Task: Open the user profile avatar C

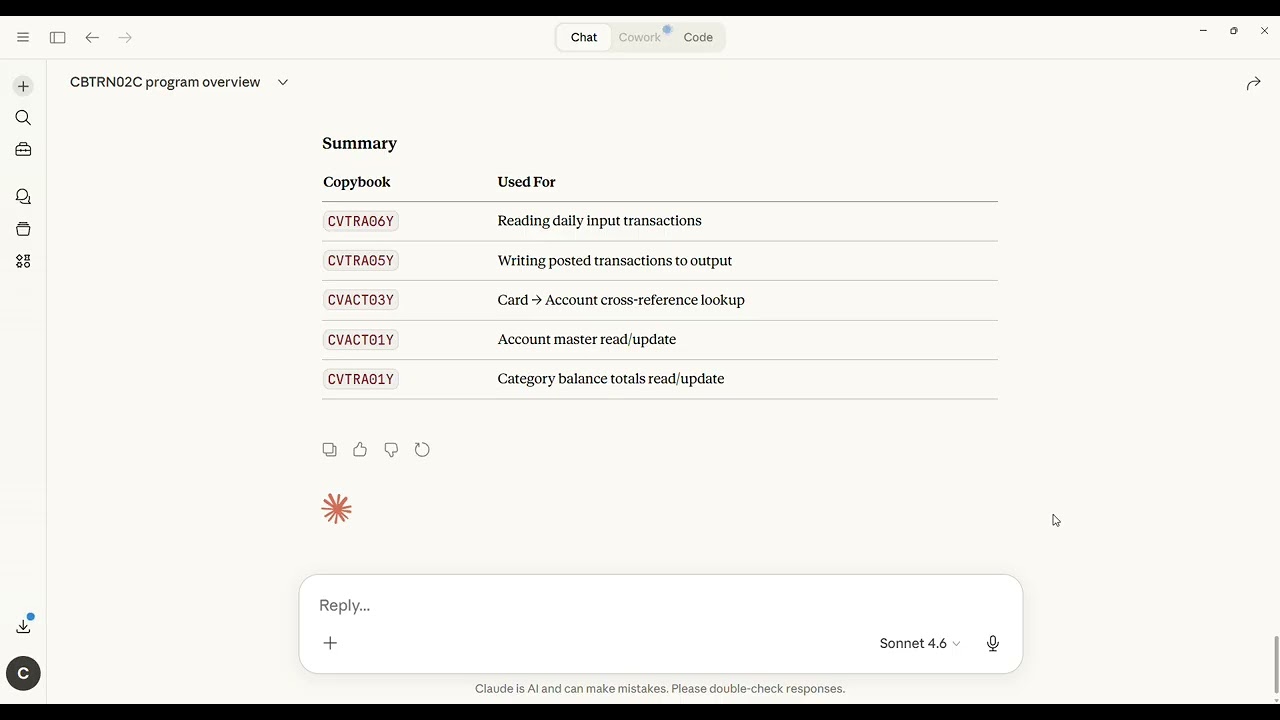Action: (23, 673)
